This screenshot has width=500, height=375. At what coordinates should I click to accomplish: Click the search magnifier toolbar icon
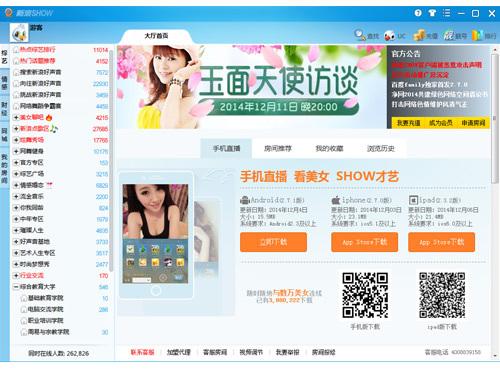(x=360, y=35)
